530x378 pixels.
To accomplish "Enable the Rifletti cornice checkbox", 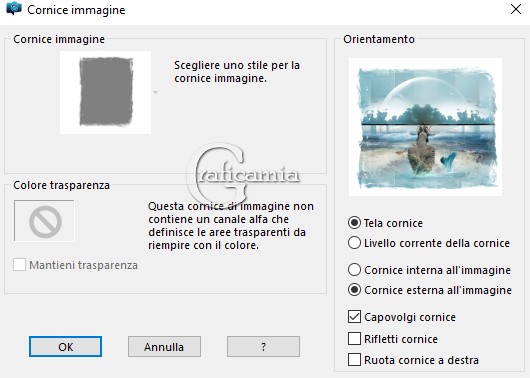I will coord(354,338).
